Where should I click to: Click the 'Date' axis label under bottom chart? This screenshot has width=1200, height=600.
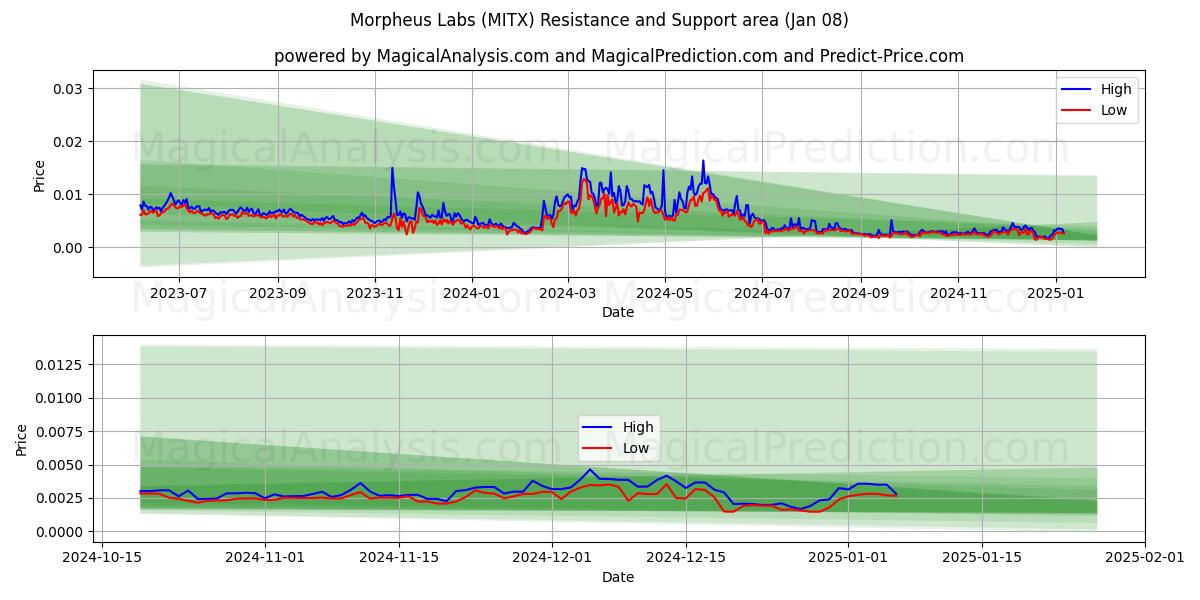[618, 578]
